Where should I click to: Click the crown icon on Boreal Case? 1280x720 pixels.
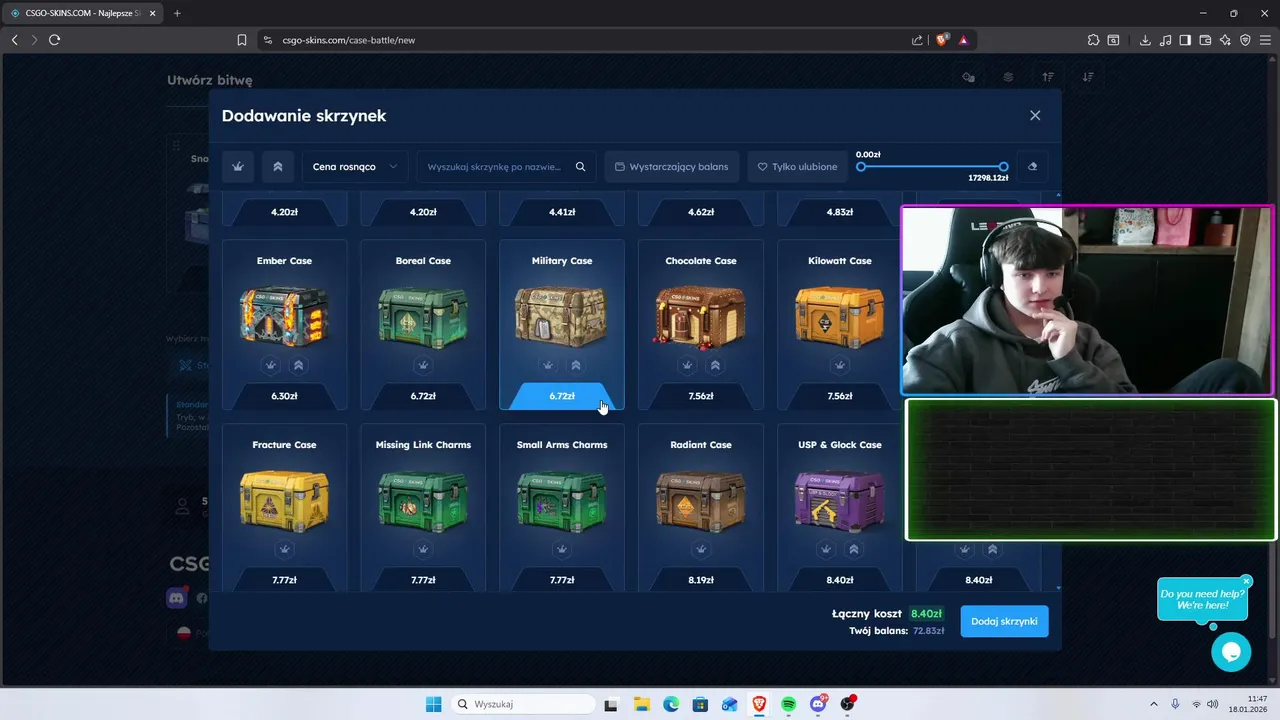tap(423, 365)
